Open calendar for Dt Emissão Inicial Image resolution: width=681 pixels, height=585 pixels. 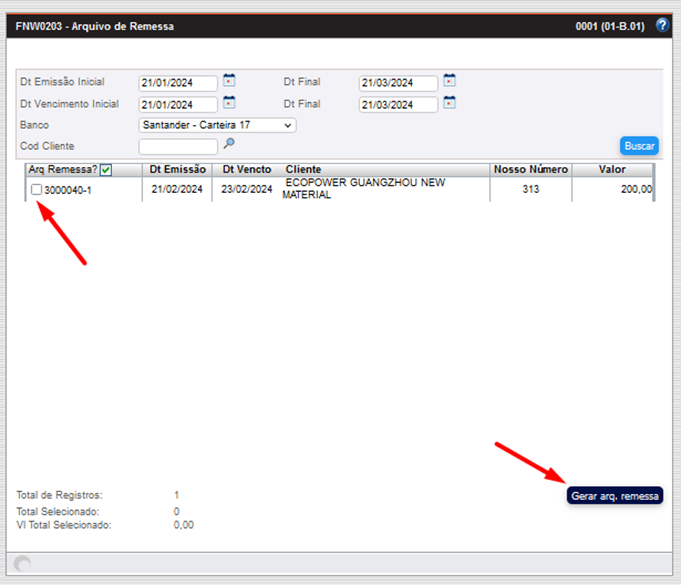pos(229,80)
